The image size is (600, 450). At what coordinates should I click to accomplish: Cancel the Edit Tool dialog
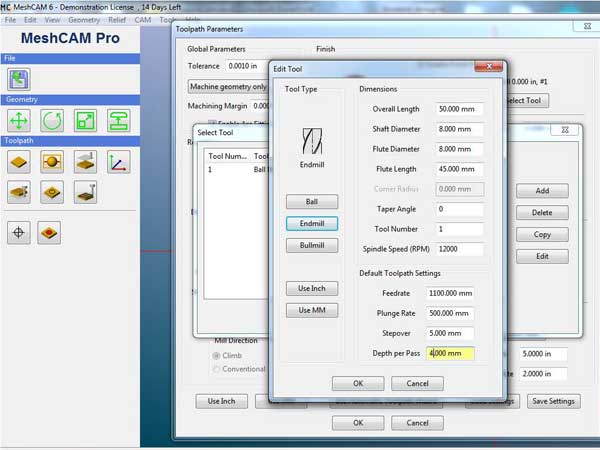tap(417, 383)
